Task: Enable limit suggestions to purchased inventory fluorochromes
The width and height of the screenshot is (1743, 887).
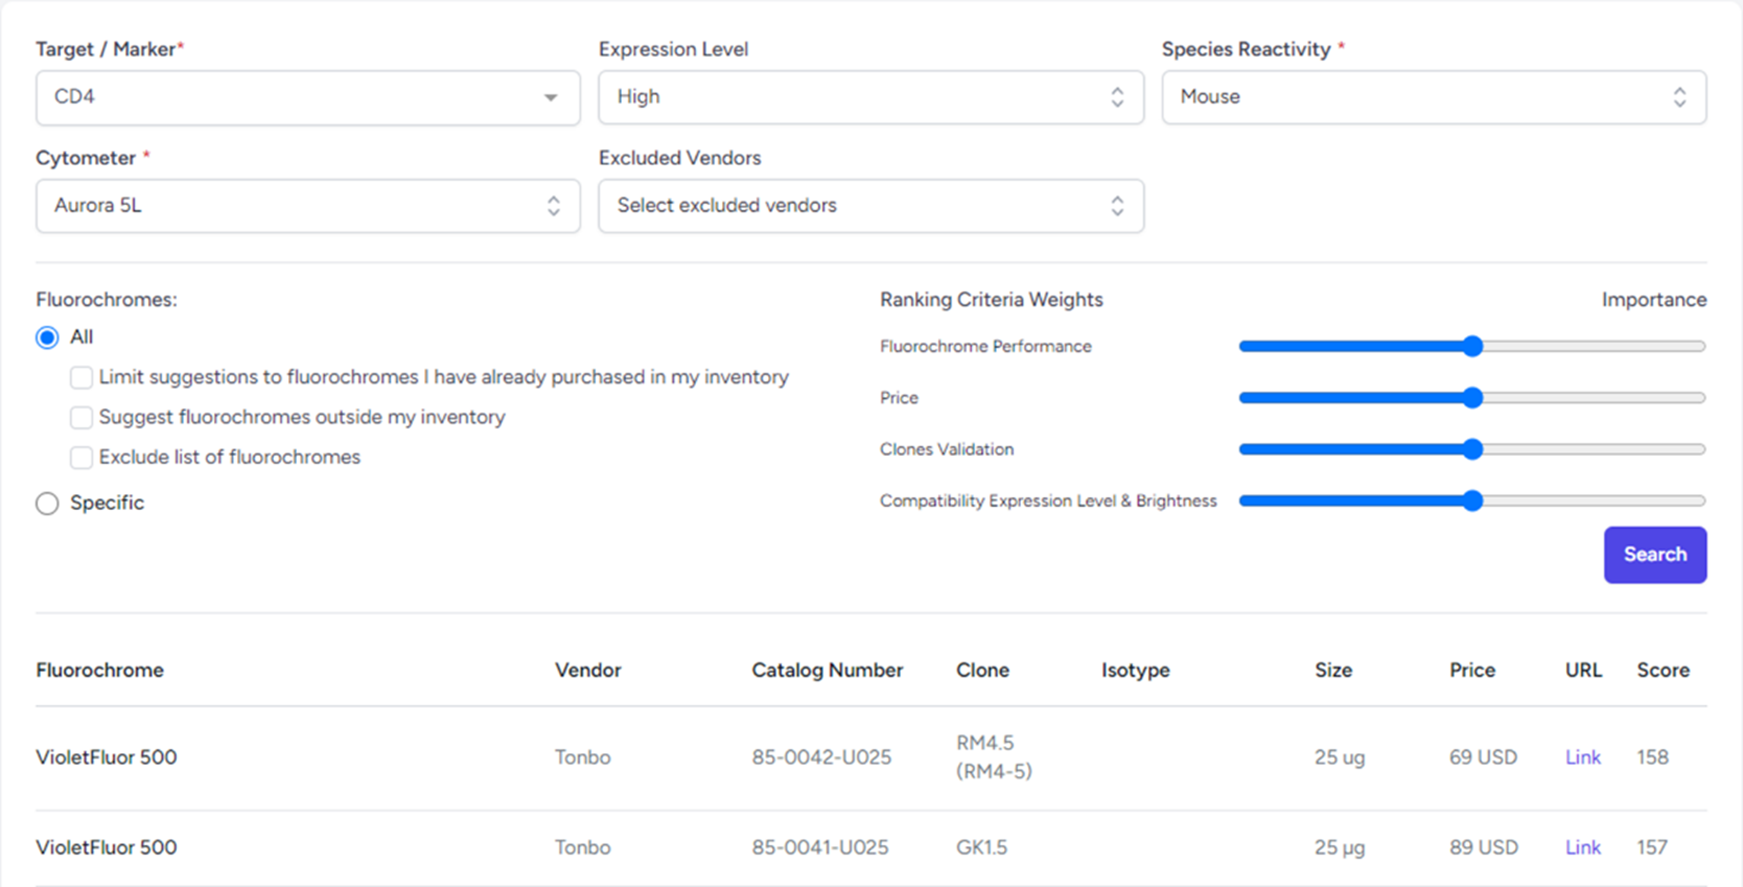Action: point(81,377)
